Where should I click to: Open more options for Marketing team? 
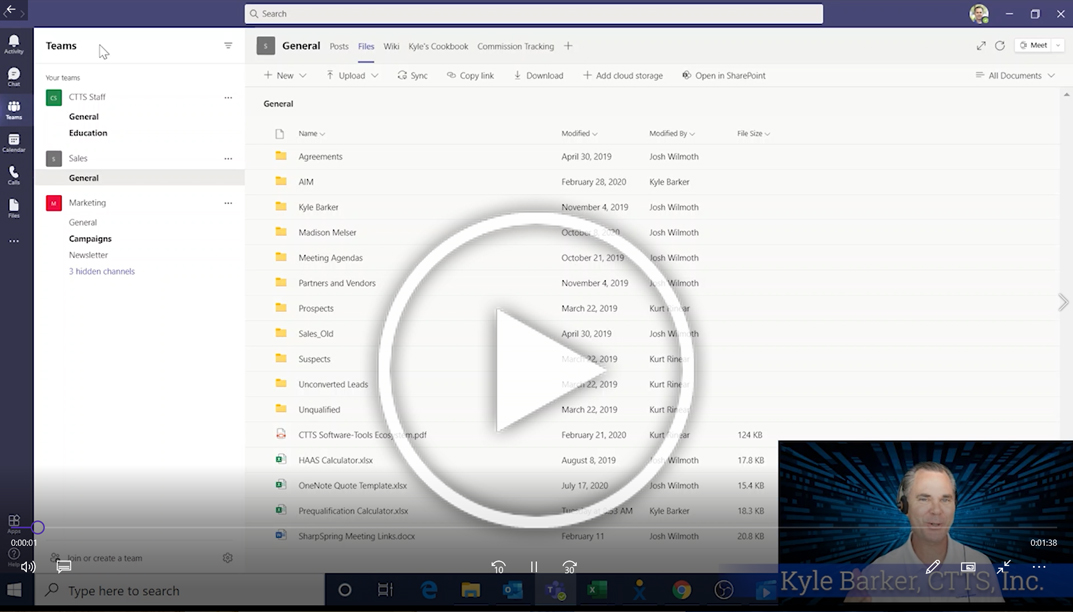228,203
